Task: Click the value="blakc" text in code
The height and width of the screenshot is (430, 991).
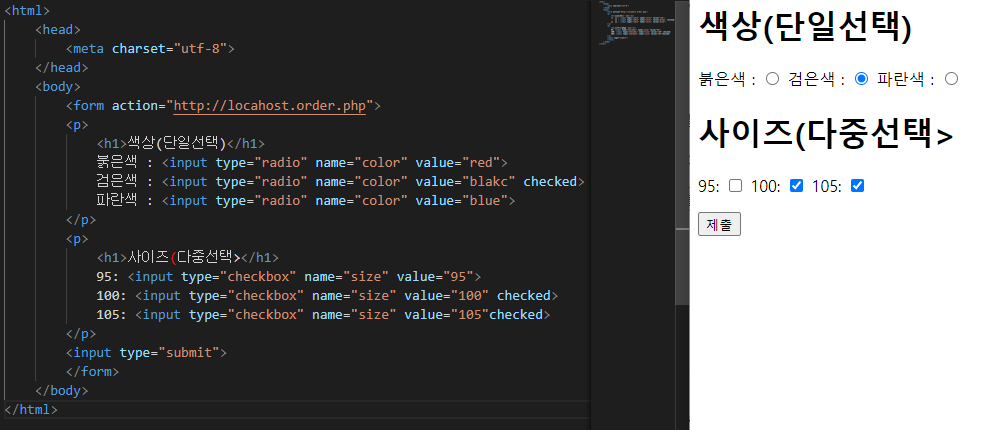Action: [x=465, y=181]
